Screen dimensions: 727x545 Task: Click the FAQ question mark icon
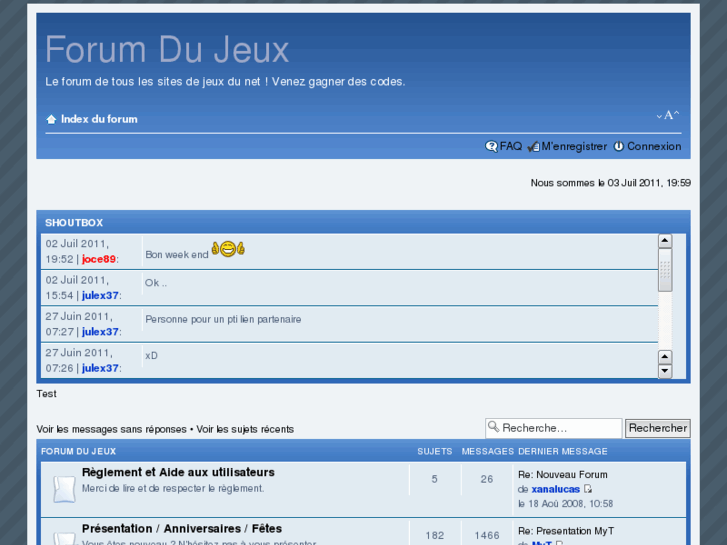click(491, 147)
